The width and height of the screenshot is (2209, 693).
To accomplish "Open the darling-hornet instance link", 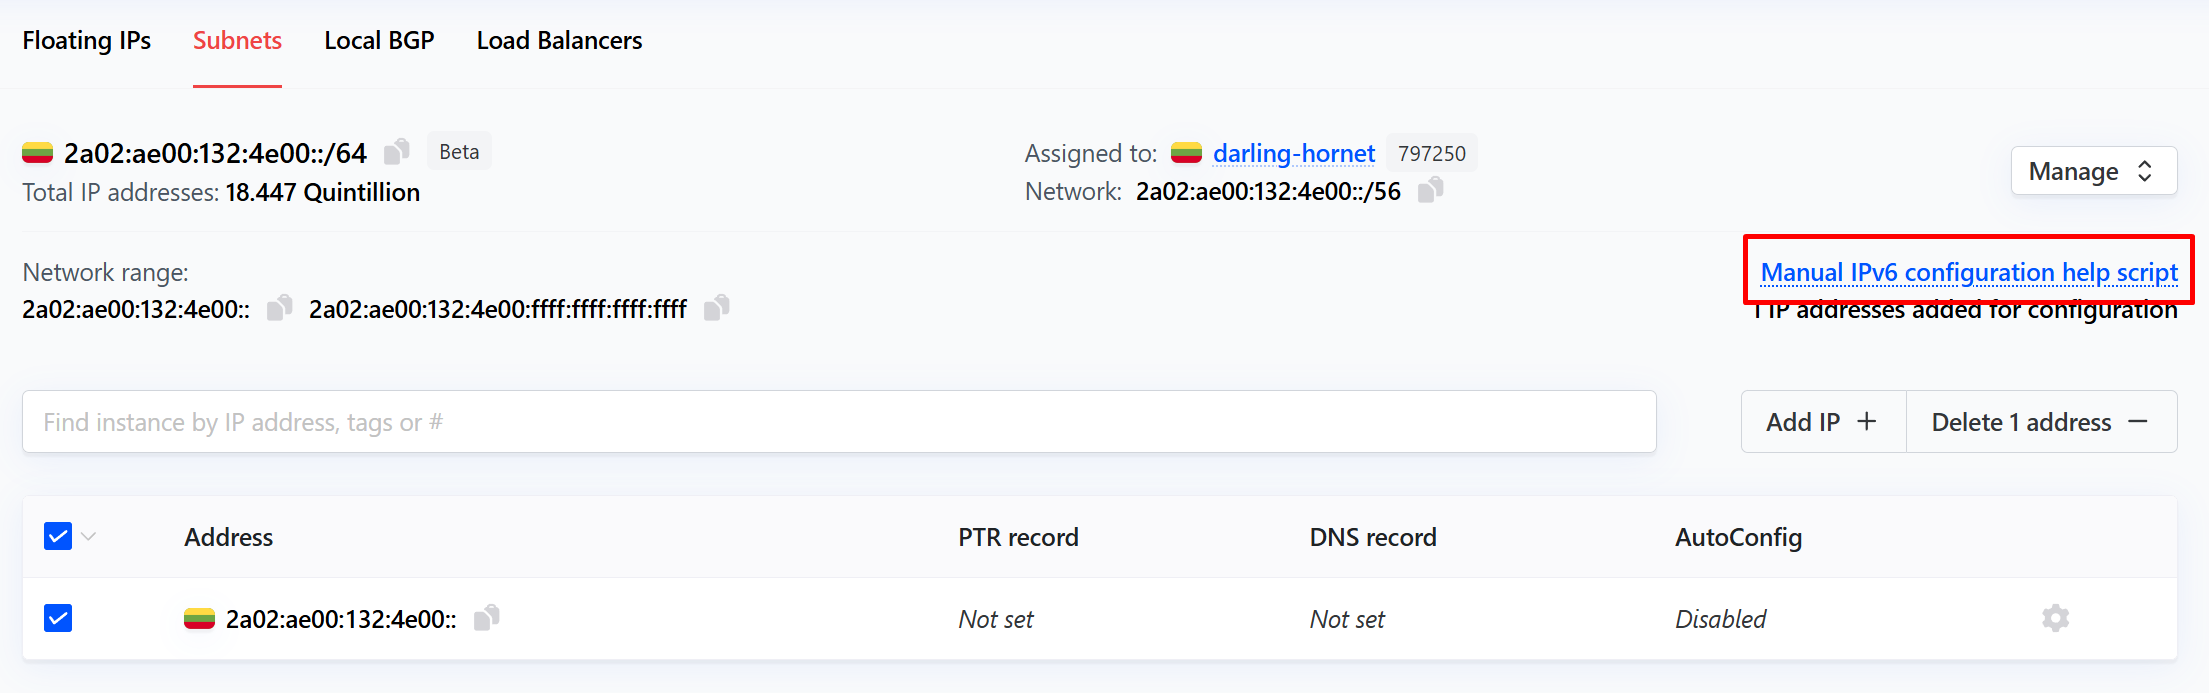I will click(1293, 153).
